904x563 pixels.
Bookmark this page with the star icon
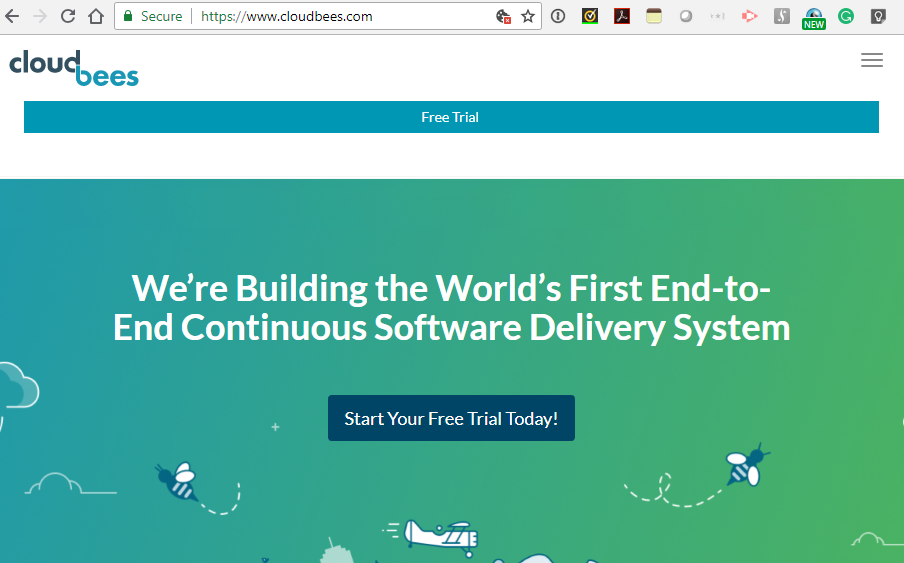click(x=528, y=17)
